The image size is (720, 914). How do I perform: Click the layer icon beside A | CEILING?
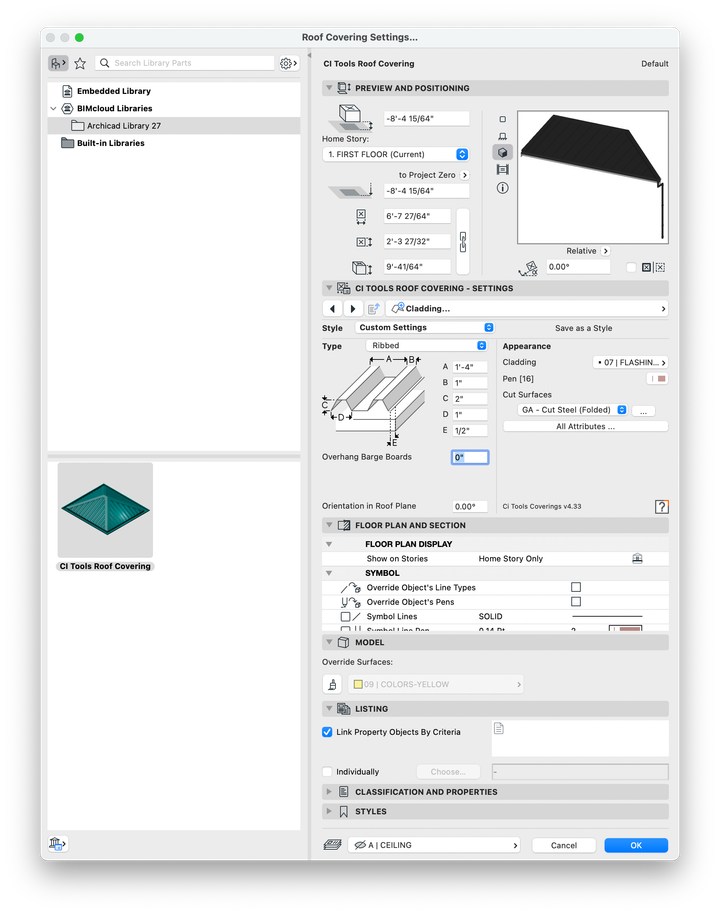pyautogui.click(x=332, y=845)
